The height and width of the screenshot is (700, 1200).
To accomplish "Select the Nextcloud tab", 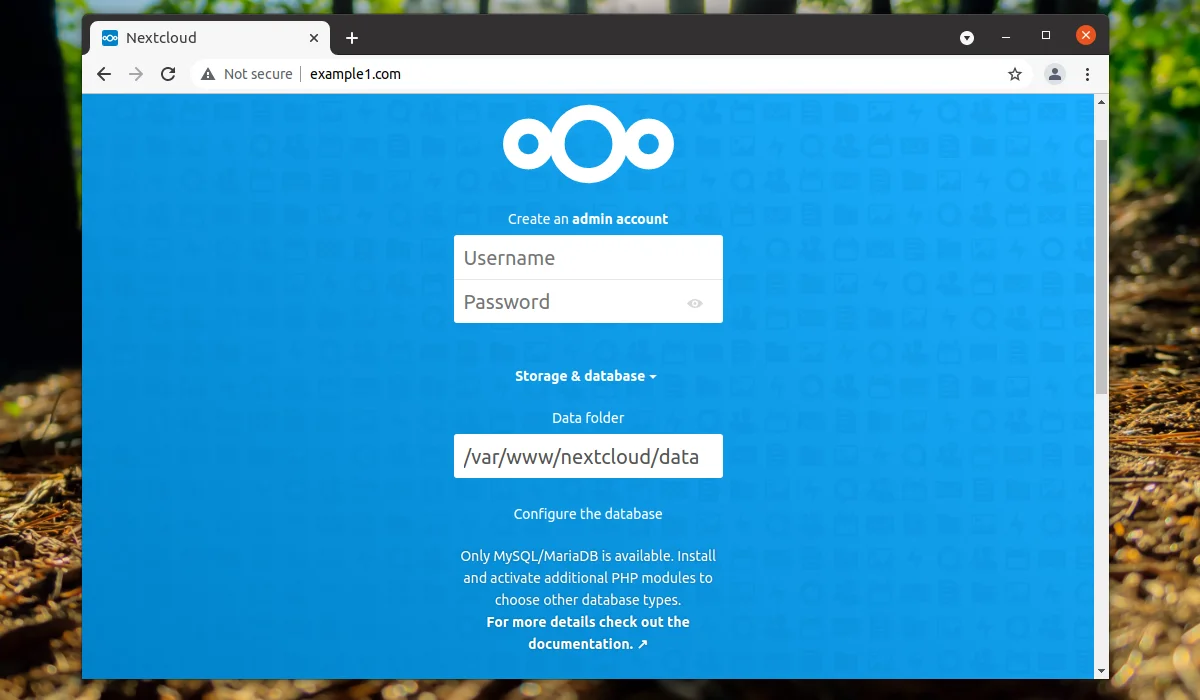I will 210,38.
